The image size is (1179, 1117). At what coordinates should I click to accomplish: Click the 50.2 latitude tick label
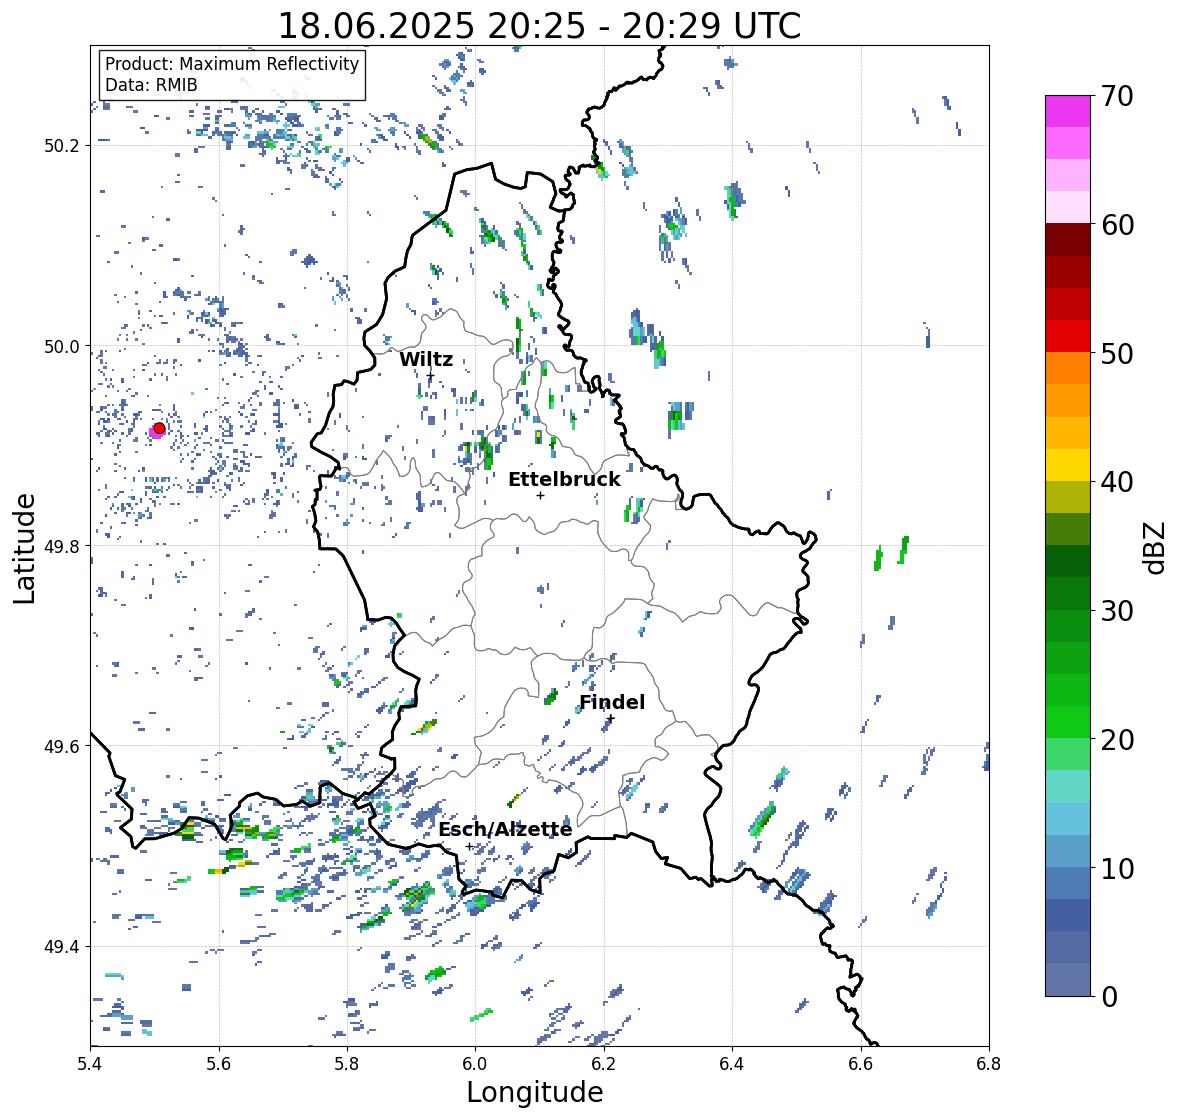(x=62, y=146)
